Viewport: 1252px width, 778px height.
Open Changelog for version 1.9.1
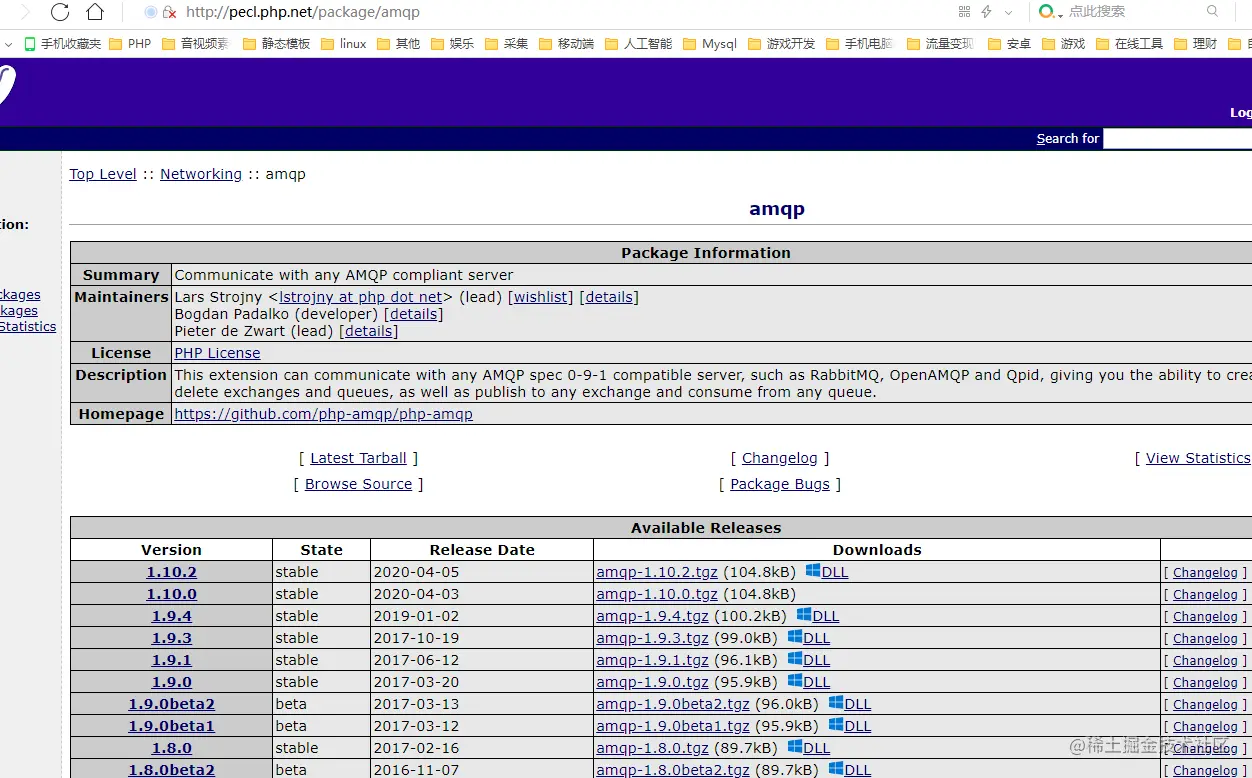pyautogui.click(x=1205, y=661)
